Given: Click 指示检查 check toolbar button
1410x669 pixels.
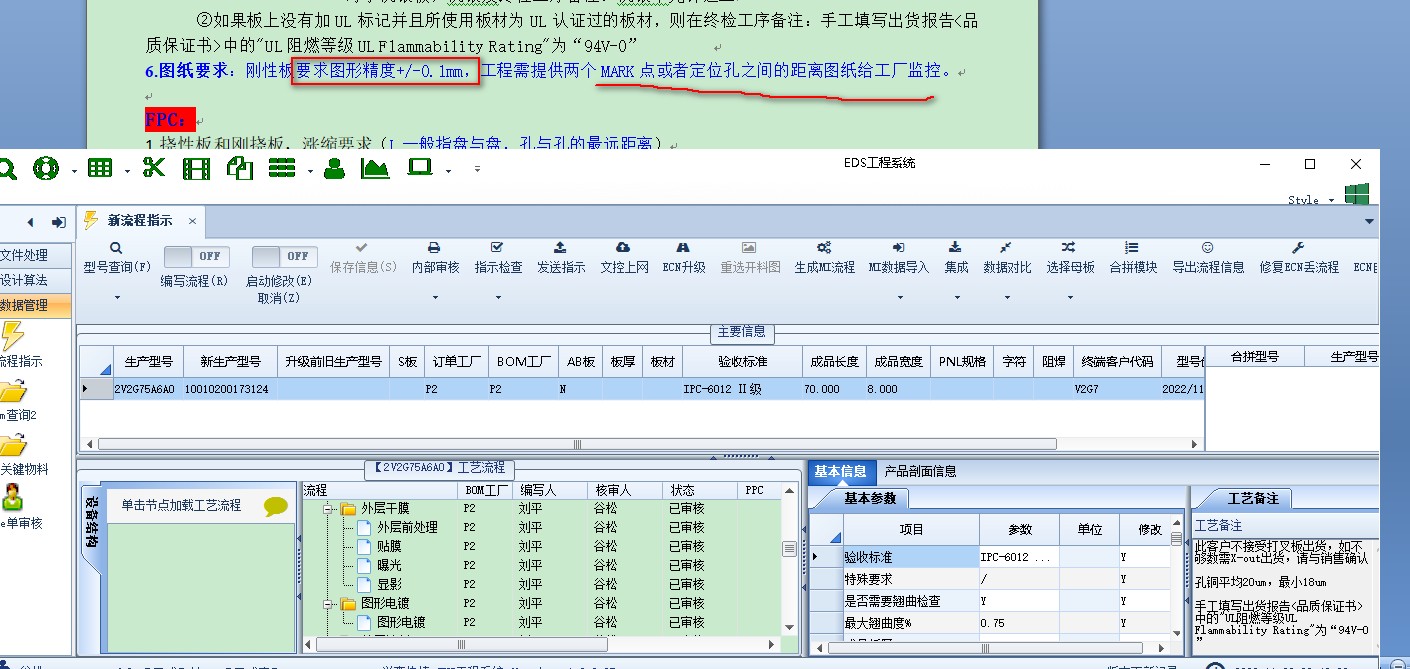Looking at the screenshot, I should coord(498,258).
